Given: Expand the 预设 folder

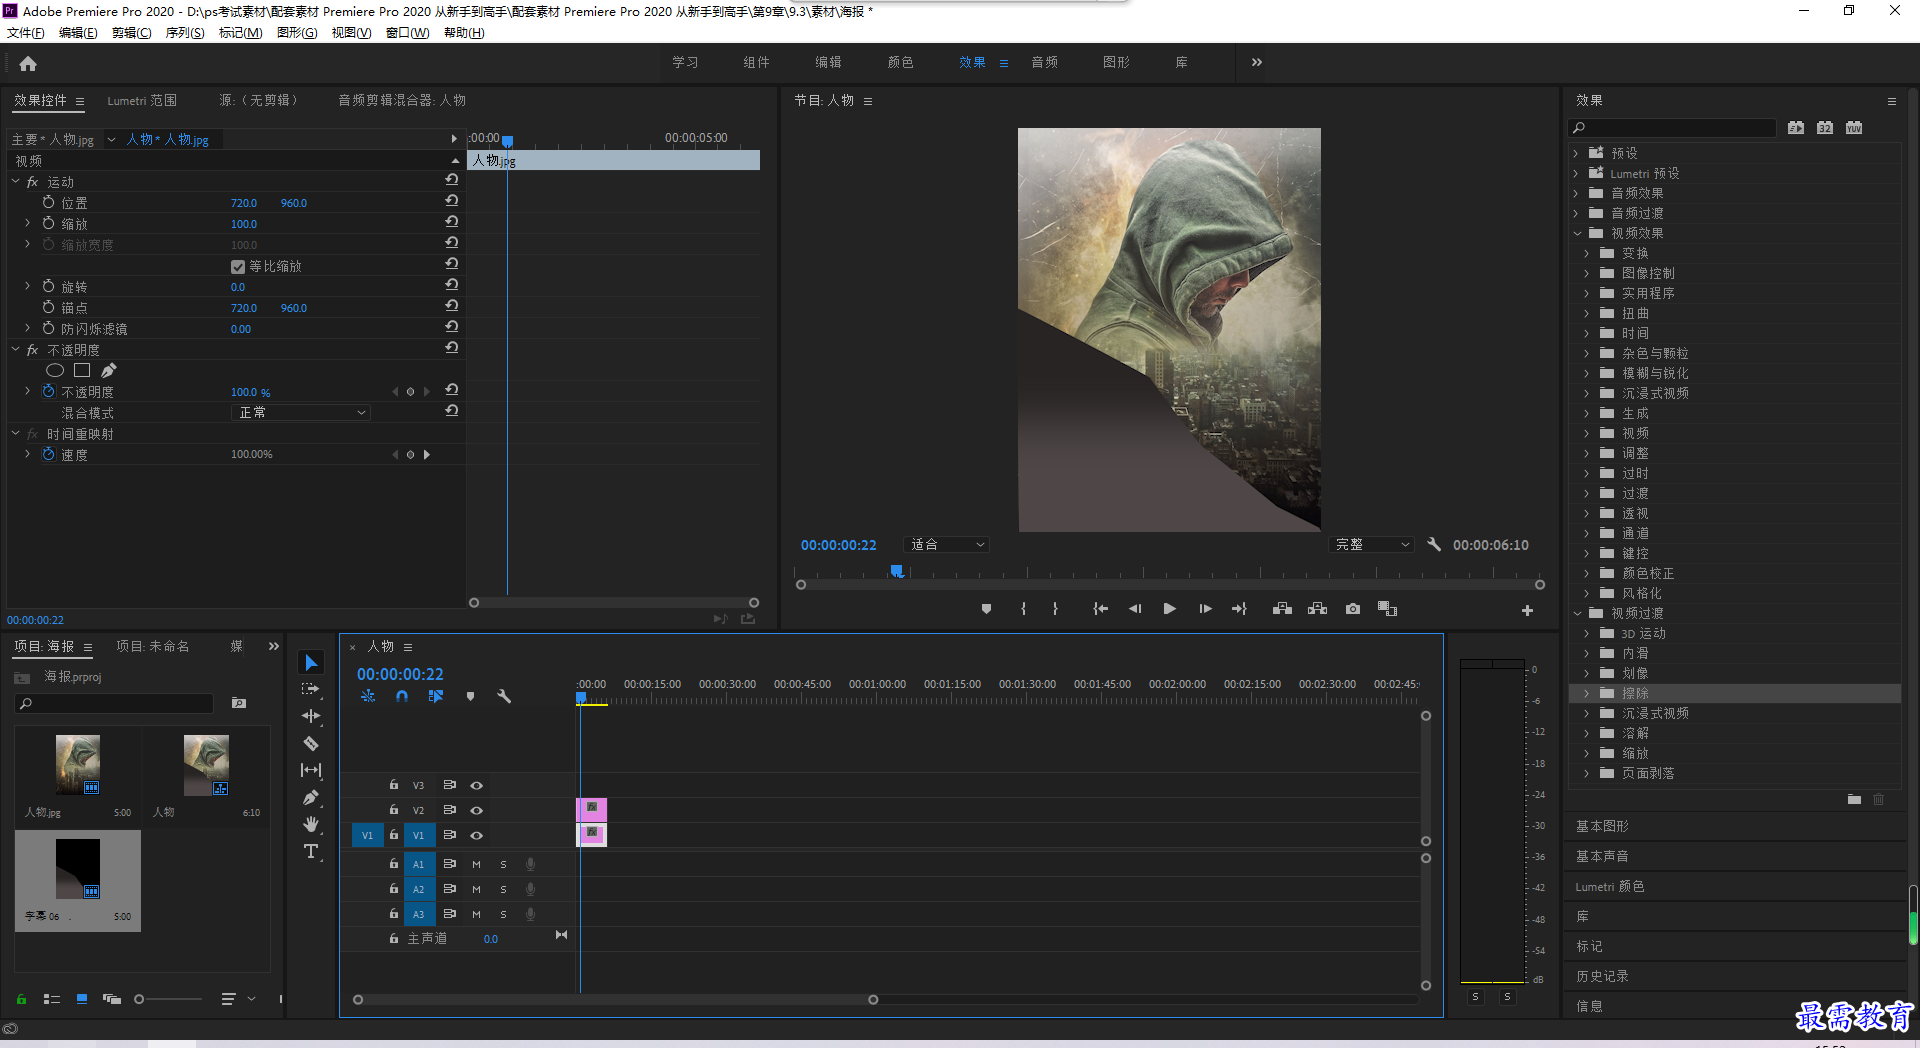Looking at the screenshot, I should coord(1577,154).
